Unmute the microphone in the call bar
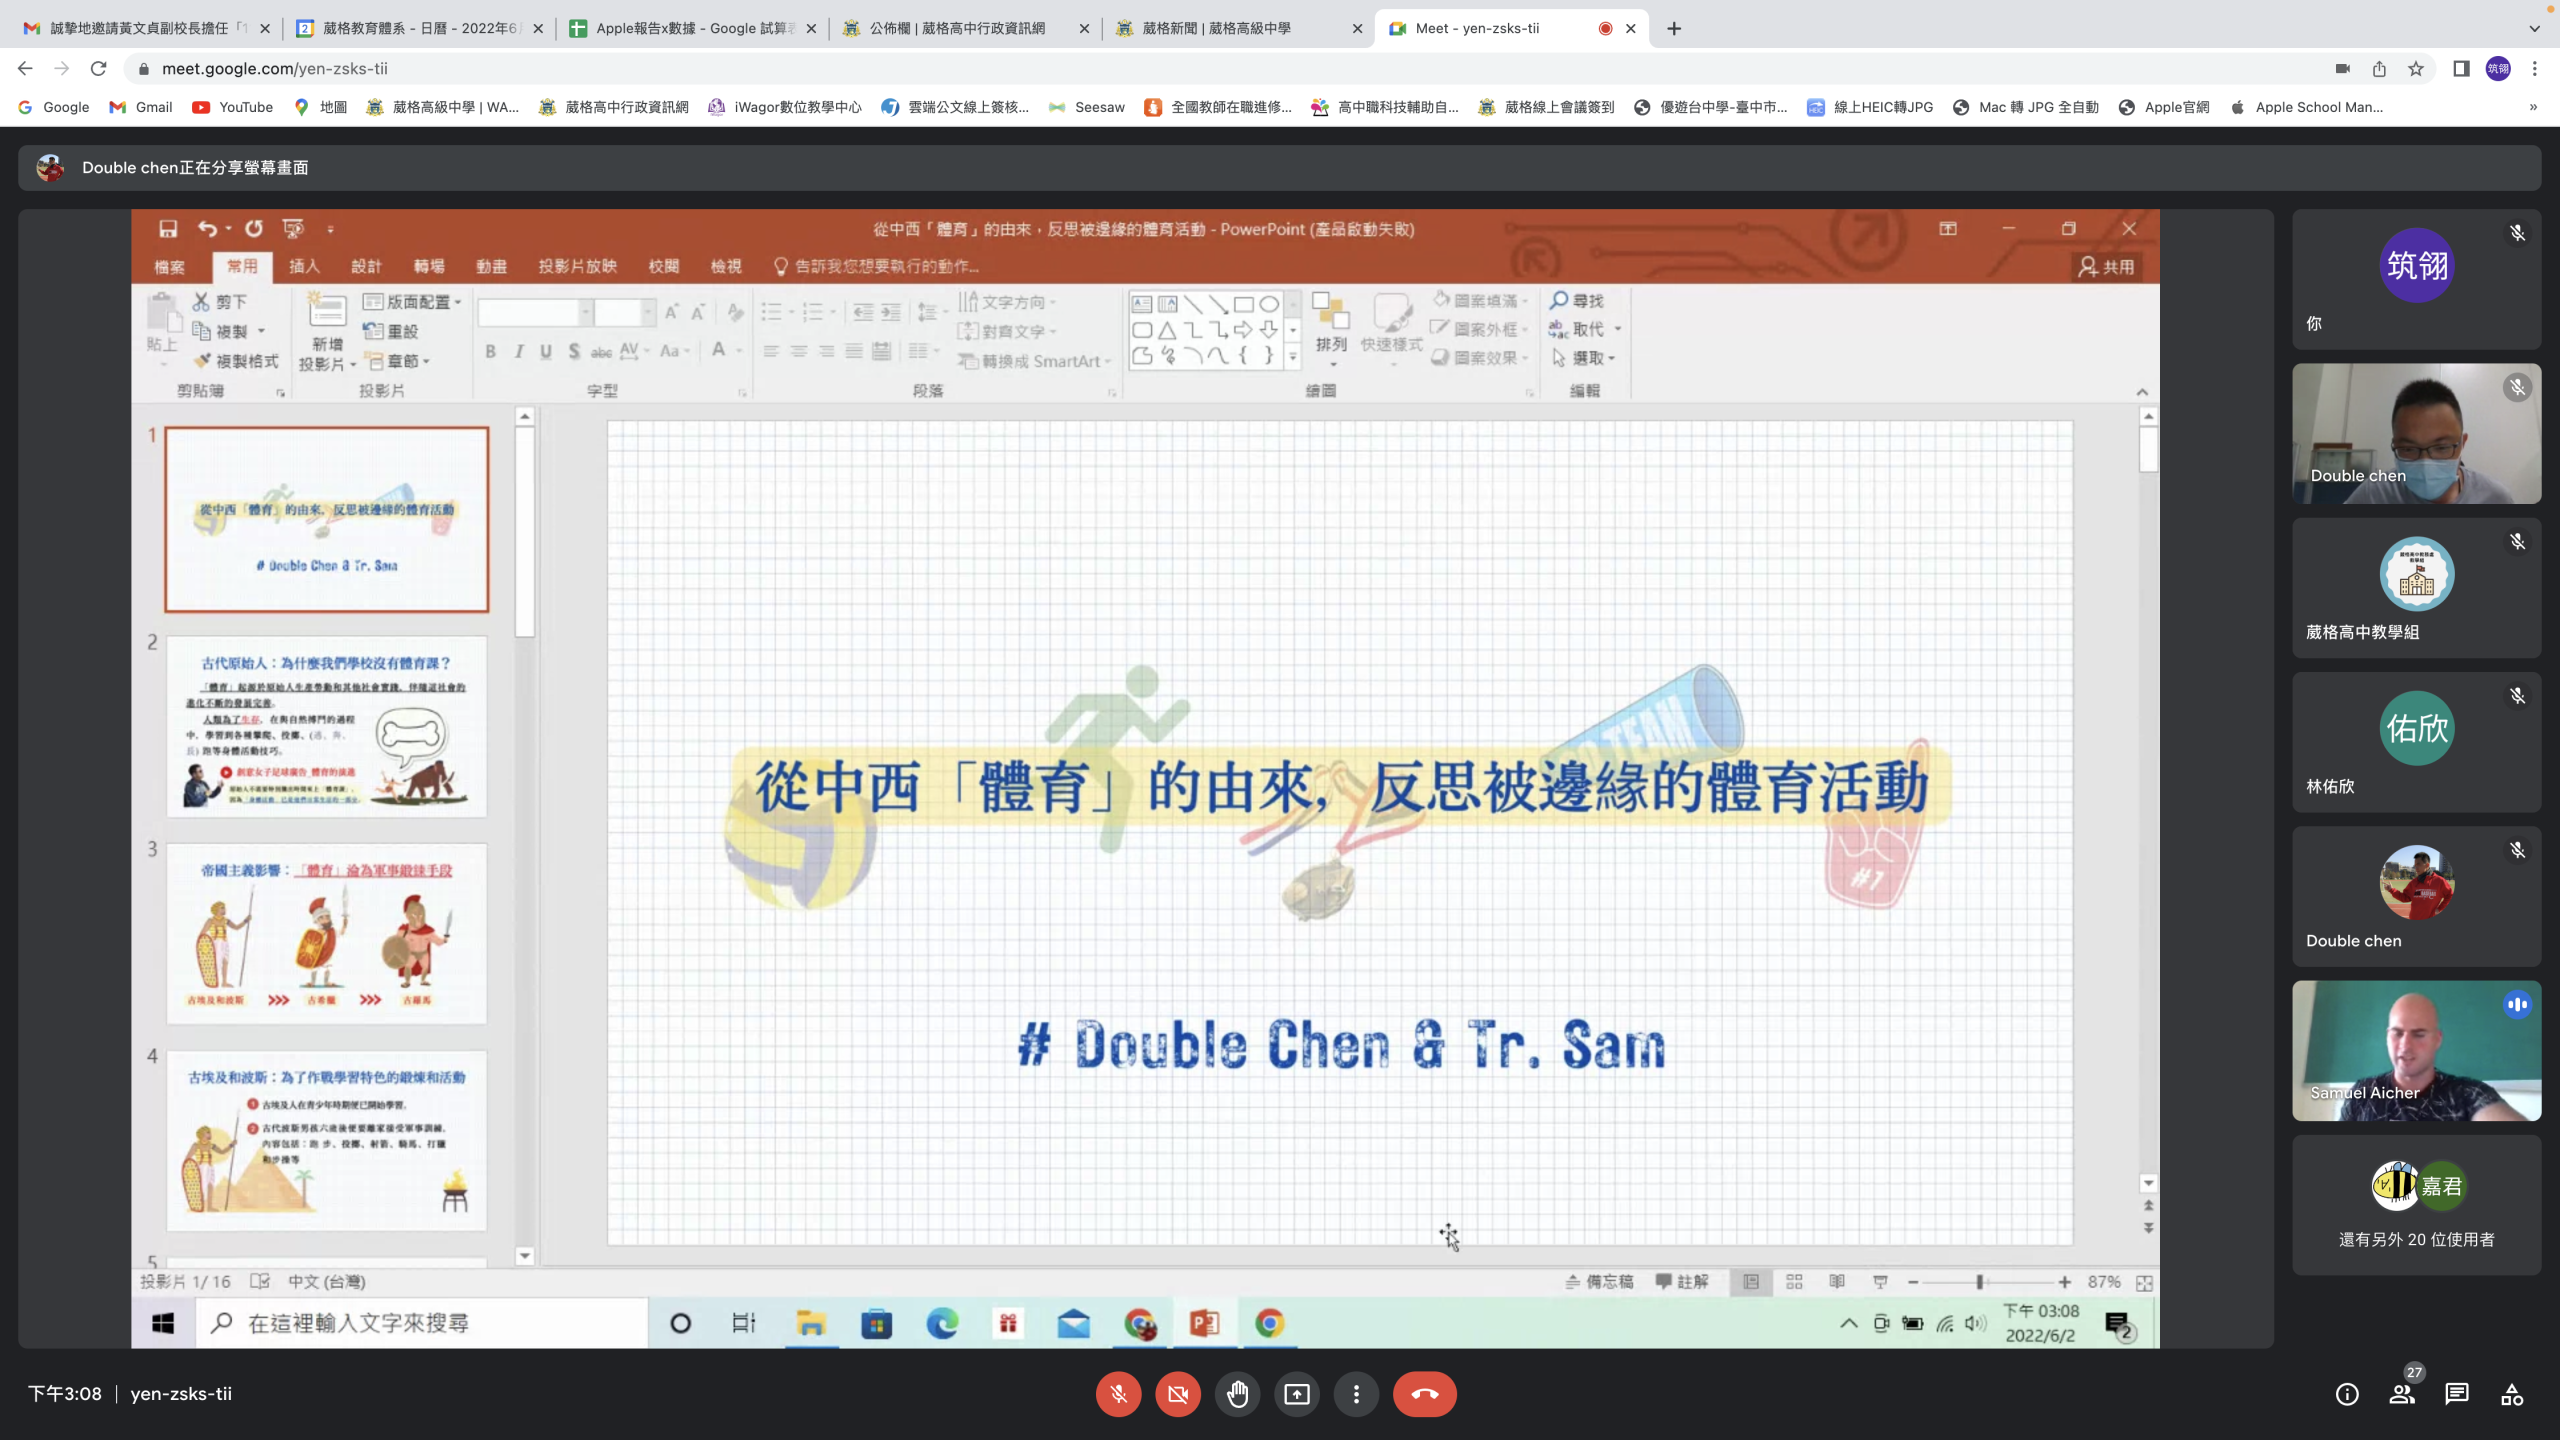Screen dimensions: 2560x1440 pos(1118,1394)
